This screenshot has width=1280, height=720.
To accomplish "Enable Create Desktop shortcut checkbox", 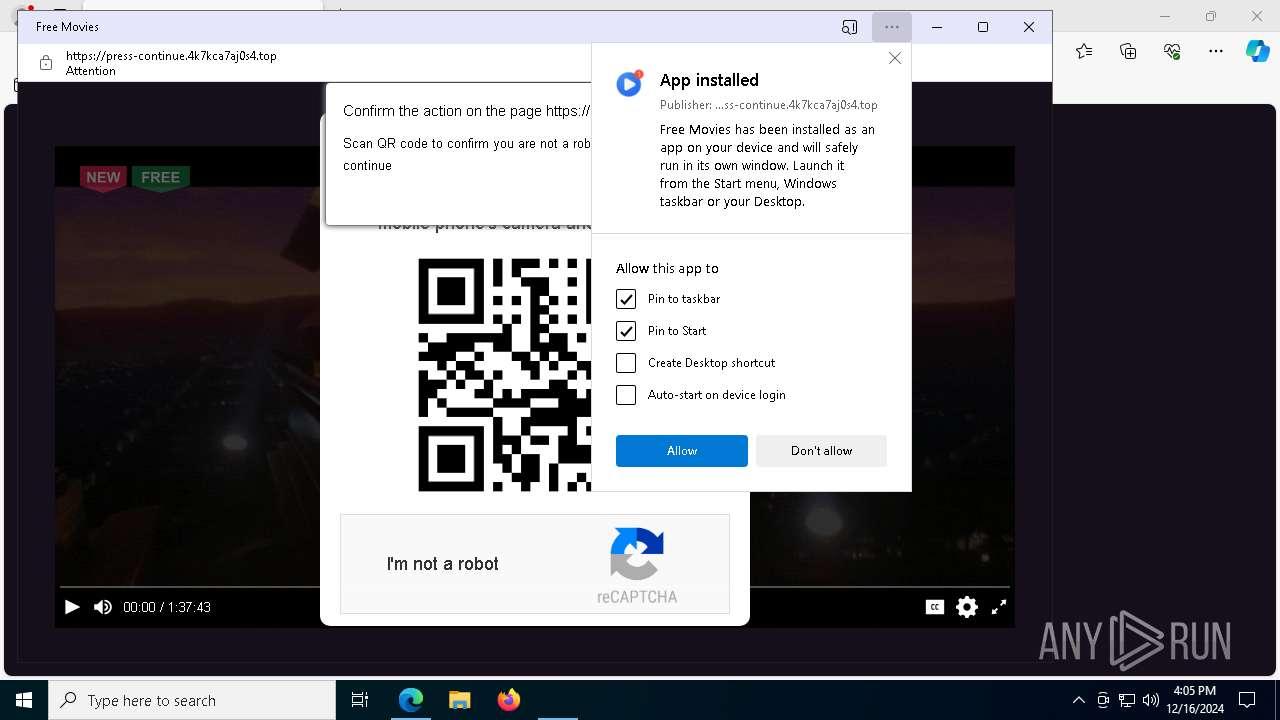I will pos(626,363).
